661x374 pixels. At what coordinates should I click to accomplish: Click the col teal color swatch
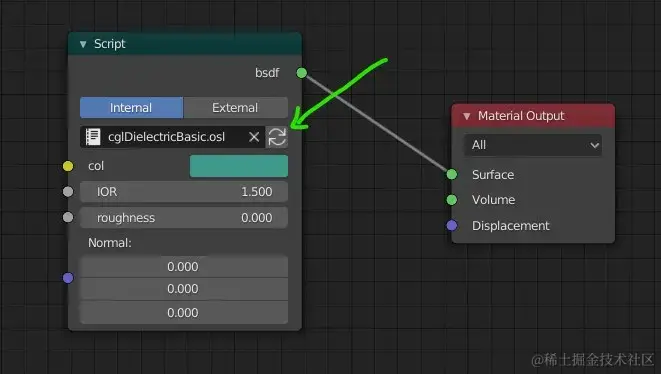[x=239, y=166]
